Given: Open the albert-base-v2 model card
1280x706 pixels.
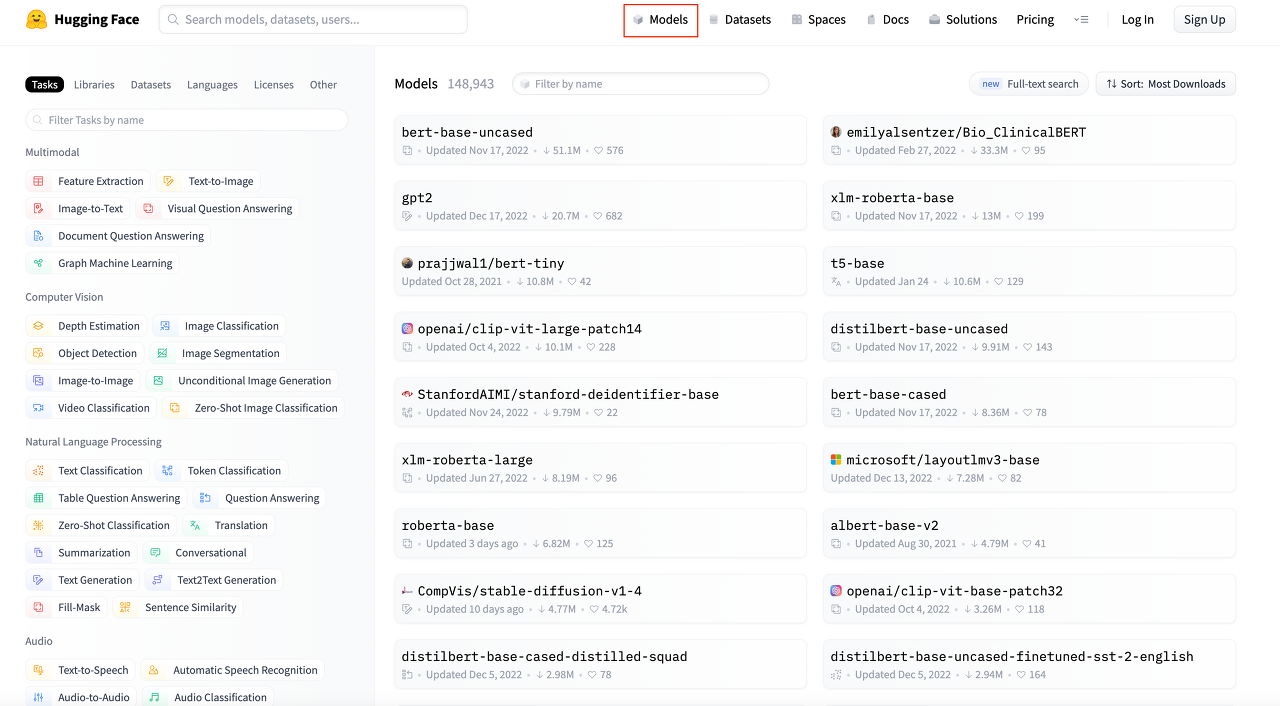Looking at the screenshot, I should (1029, 533).
